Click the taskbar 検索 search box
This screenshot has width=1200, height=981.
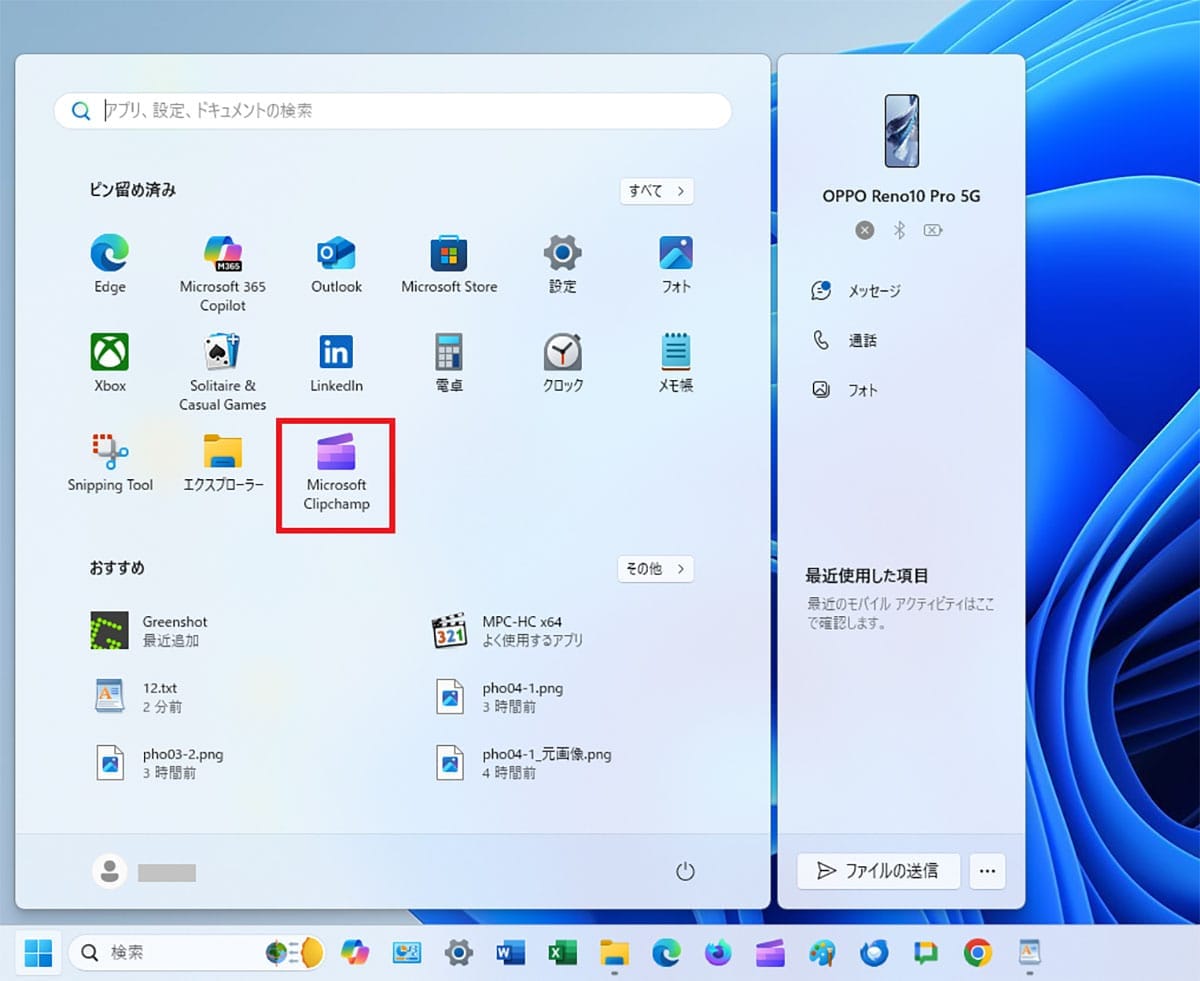coord(196,953)
